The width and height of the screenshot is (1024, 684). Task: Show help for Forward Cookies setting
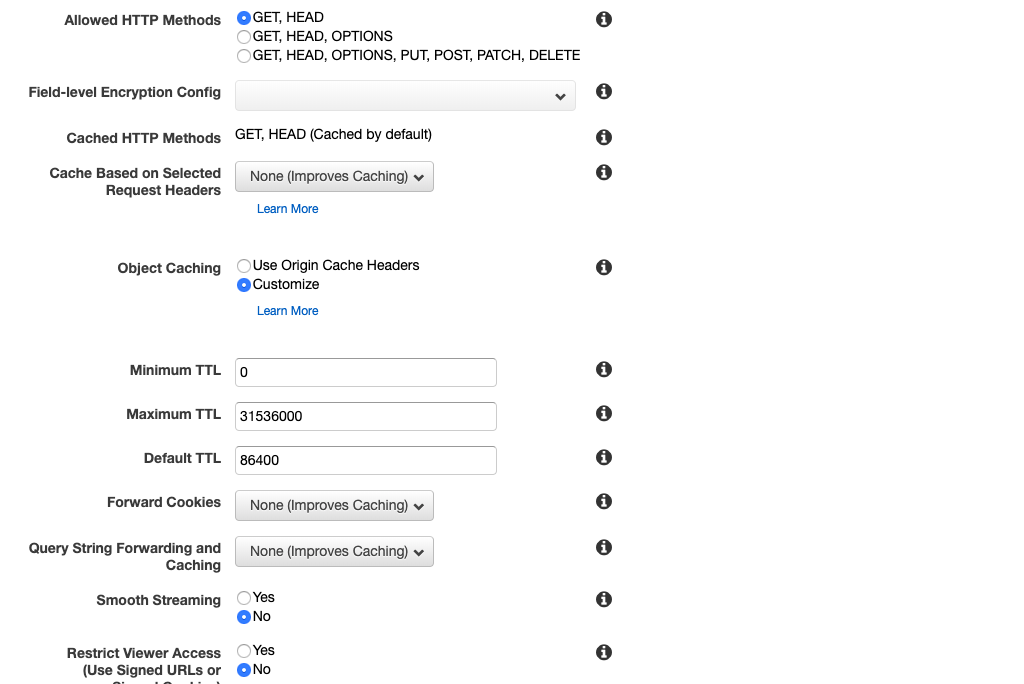pos(604,501)
